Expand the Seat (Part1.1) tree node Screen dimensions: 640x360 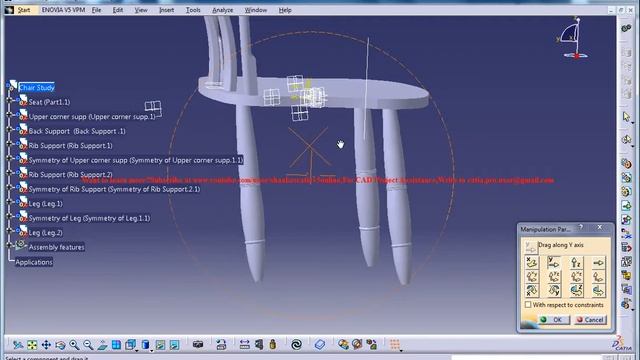[9, 100]
